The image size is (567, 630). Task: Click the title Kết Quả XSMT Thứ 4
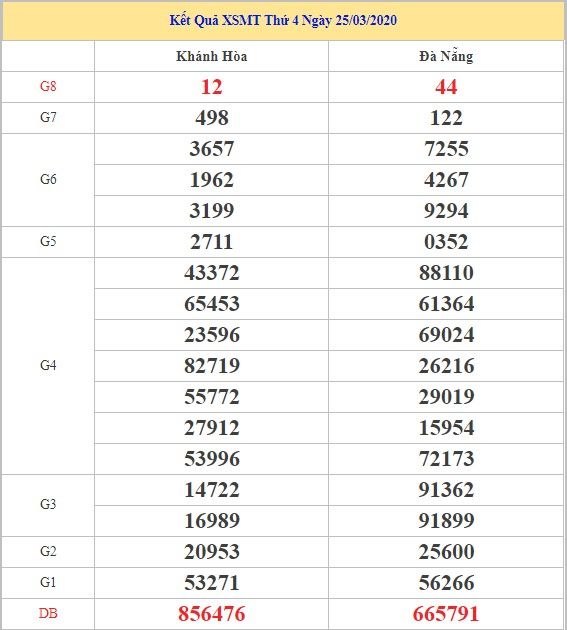click(x=234, y=20)
